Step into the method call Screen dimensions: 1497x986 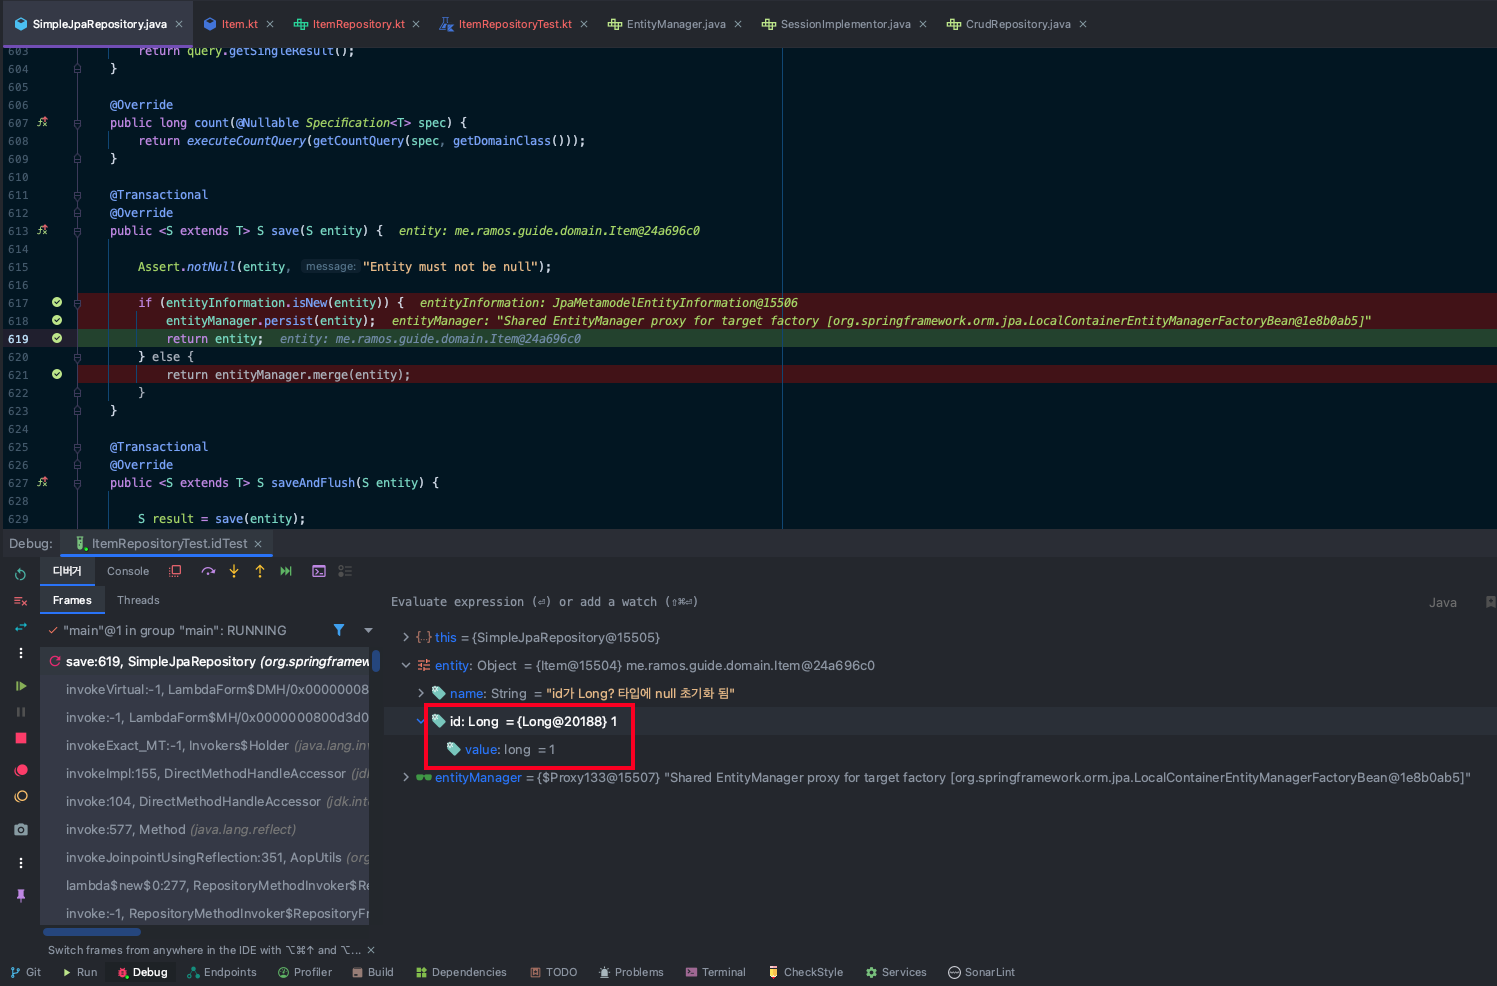[234, 571]
